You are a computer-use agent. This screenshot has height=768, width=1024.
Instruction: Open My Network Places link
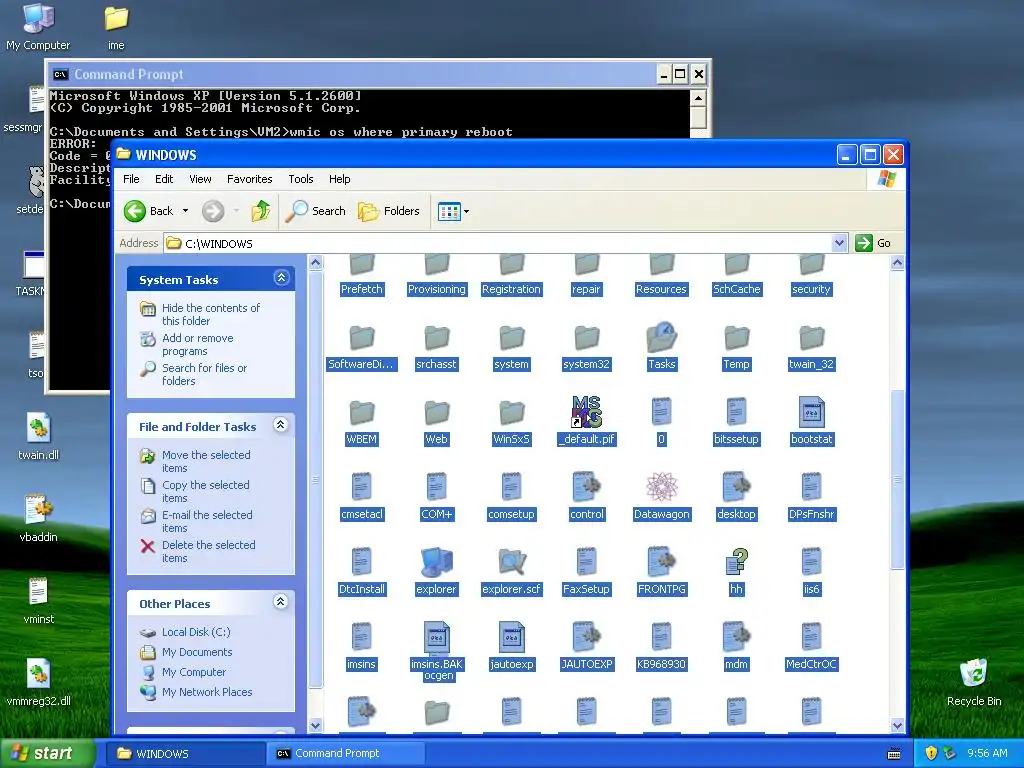click(x=207, y=692)
